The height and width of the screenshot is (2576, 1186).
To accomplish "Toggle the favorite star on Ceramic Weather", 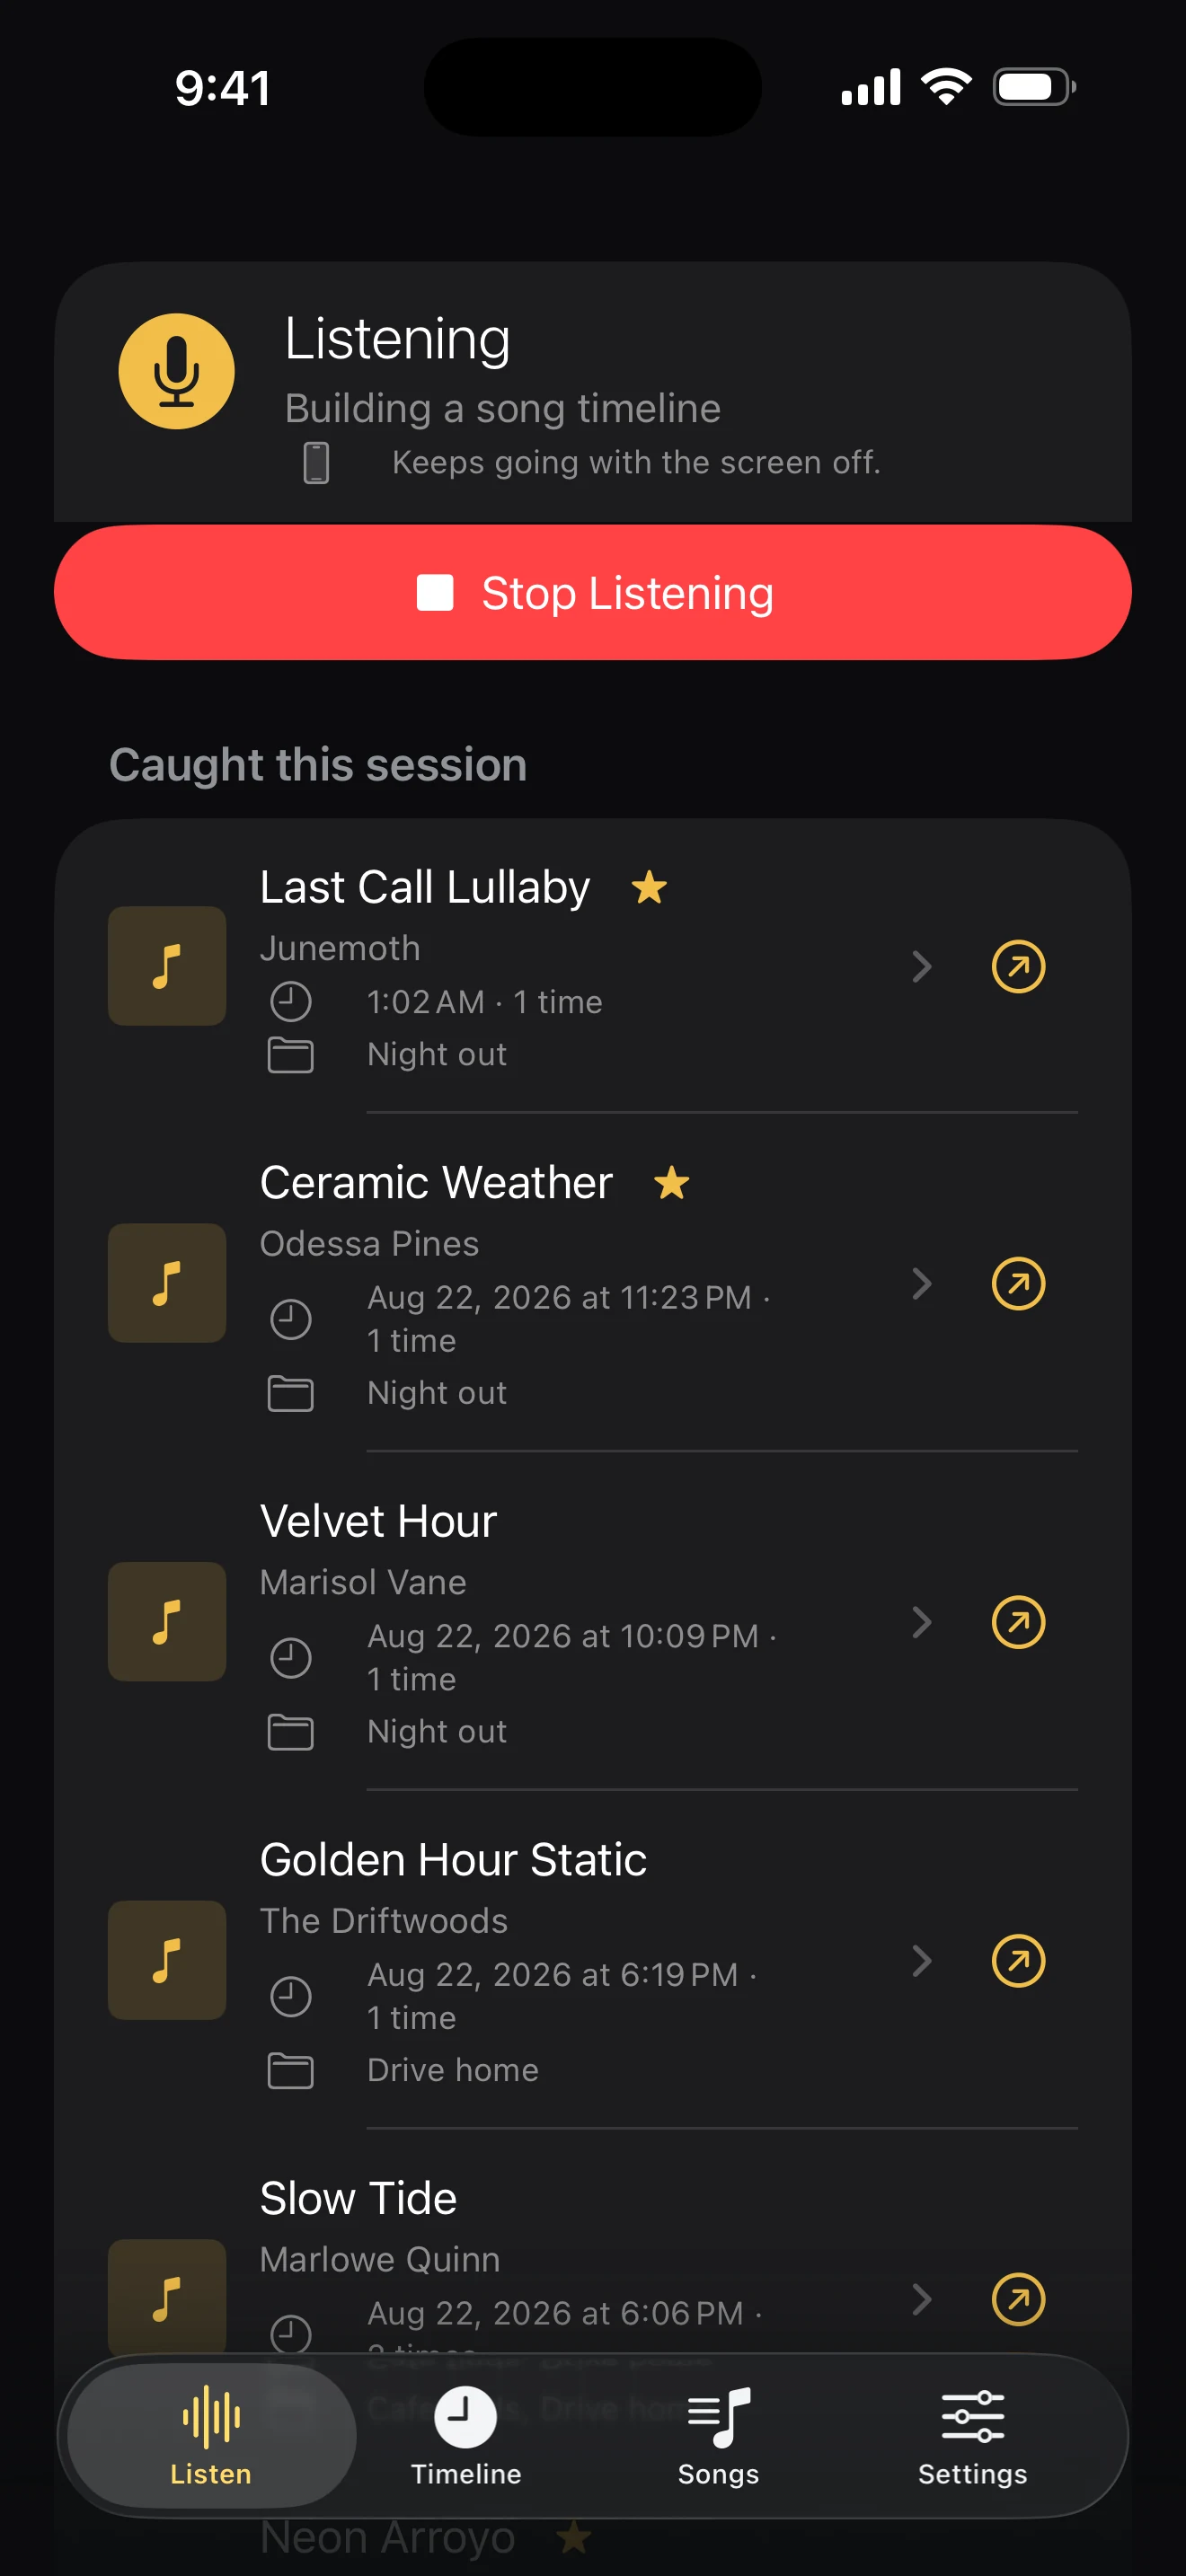I will (671, 1182).
